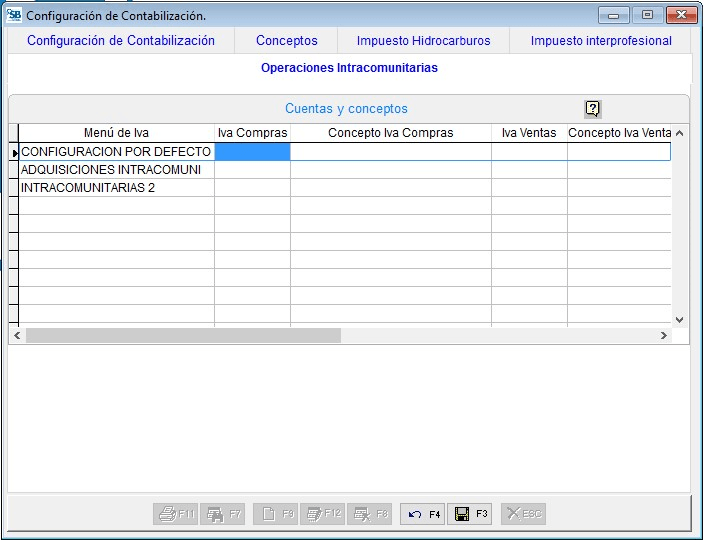Click Iva Compras cell of ADQUISICIONES INTRACOMUNI row
The image size is (705, 540).
(252, 170)
